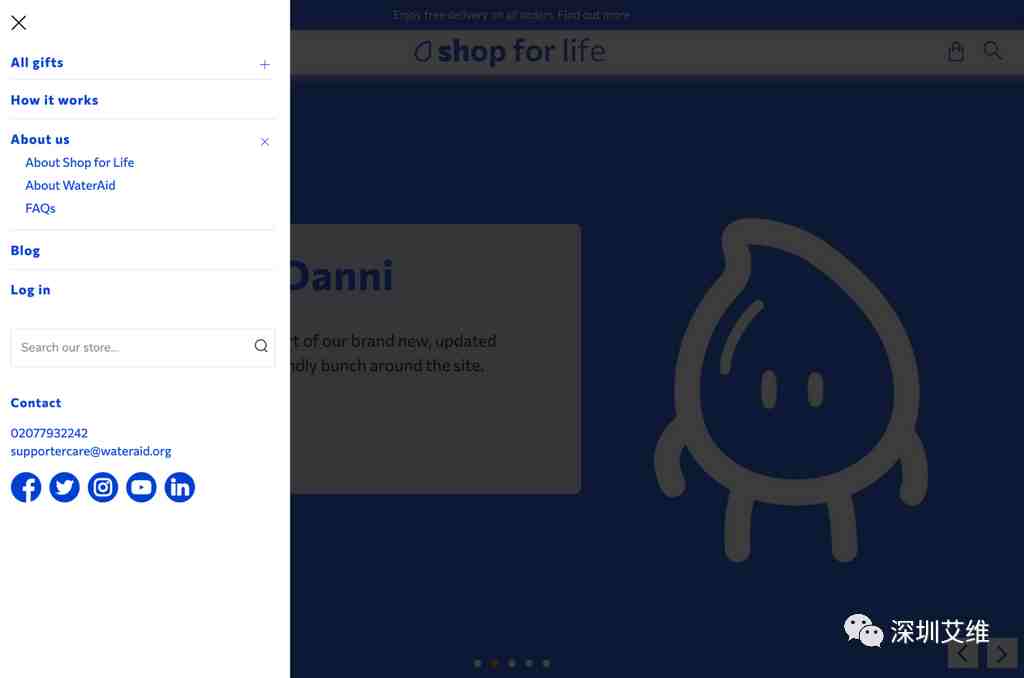1024x678 pixels.
Task: Expand the All gifts submenu with the plus
Action: coord(264,64)
